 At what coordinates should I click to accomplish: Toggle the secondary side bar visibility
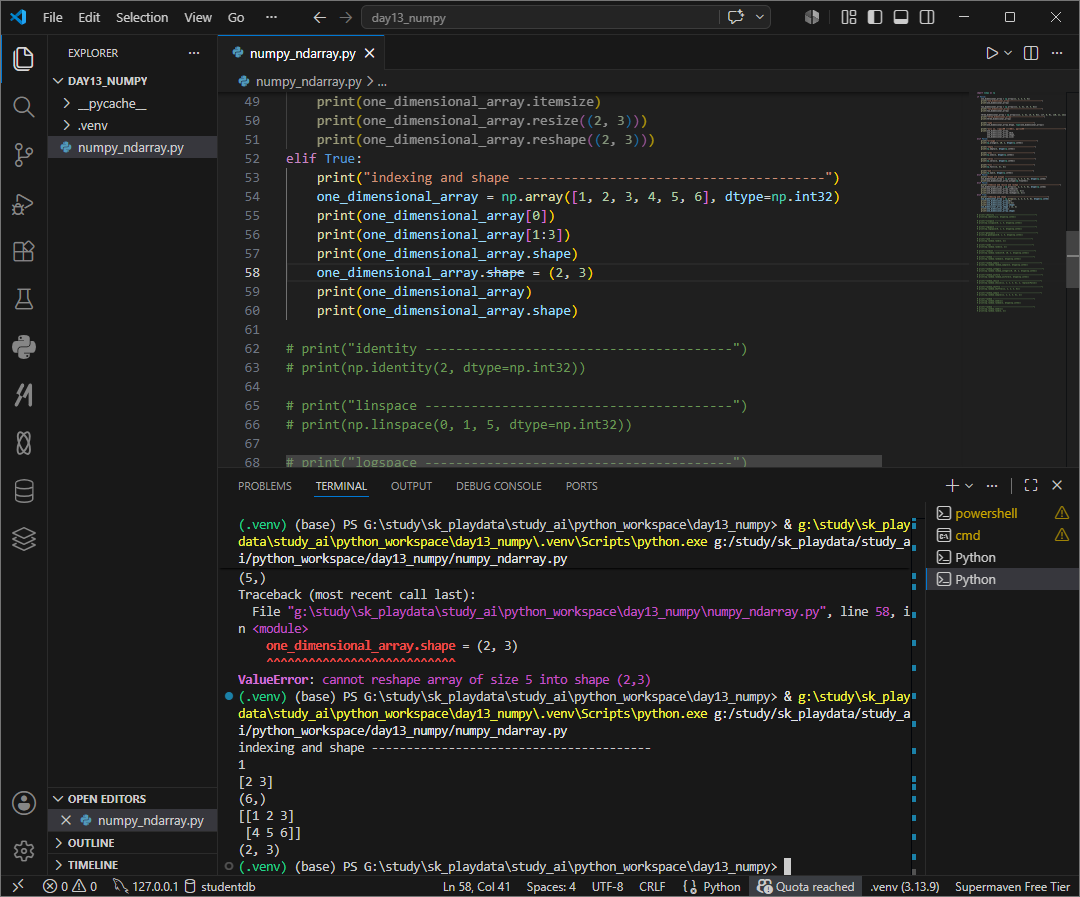click(x=927, y=17)
